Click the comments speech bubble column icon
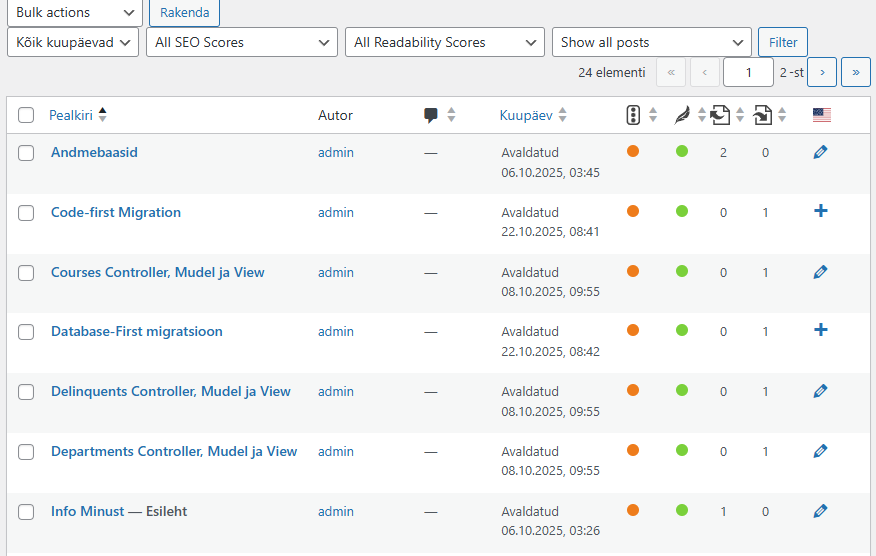This screenshot has height=556, width=876. point(431,115)
